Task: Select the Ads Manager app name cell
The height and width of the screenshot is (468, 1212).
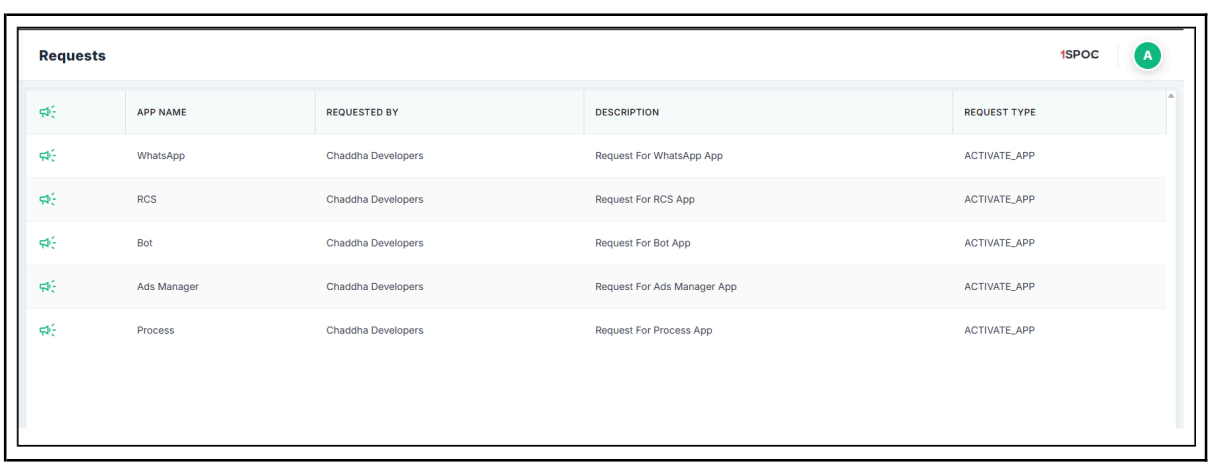Action: pos(168,287)
